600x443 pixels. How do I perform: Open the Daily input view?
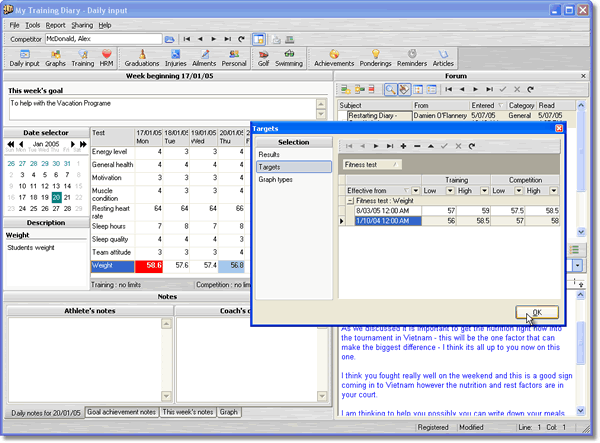[x=24, y=59]
